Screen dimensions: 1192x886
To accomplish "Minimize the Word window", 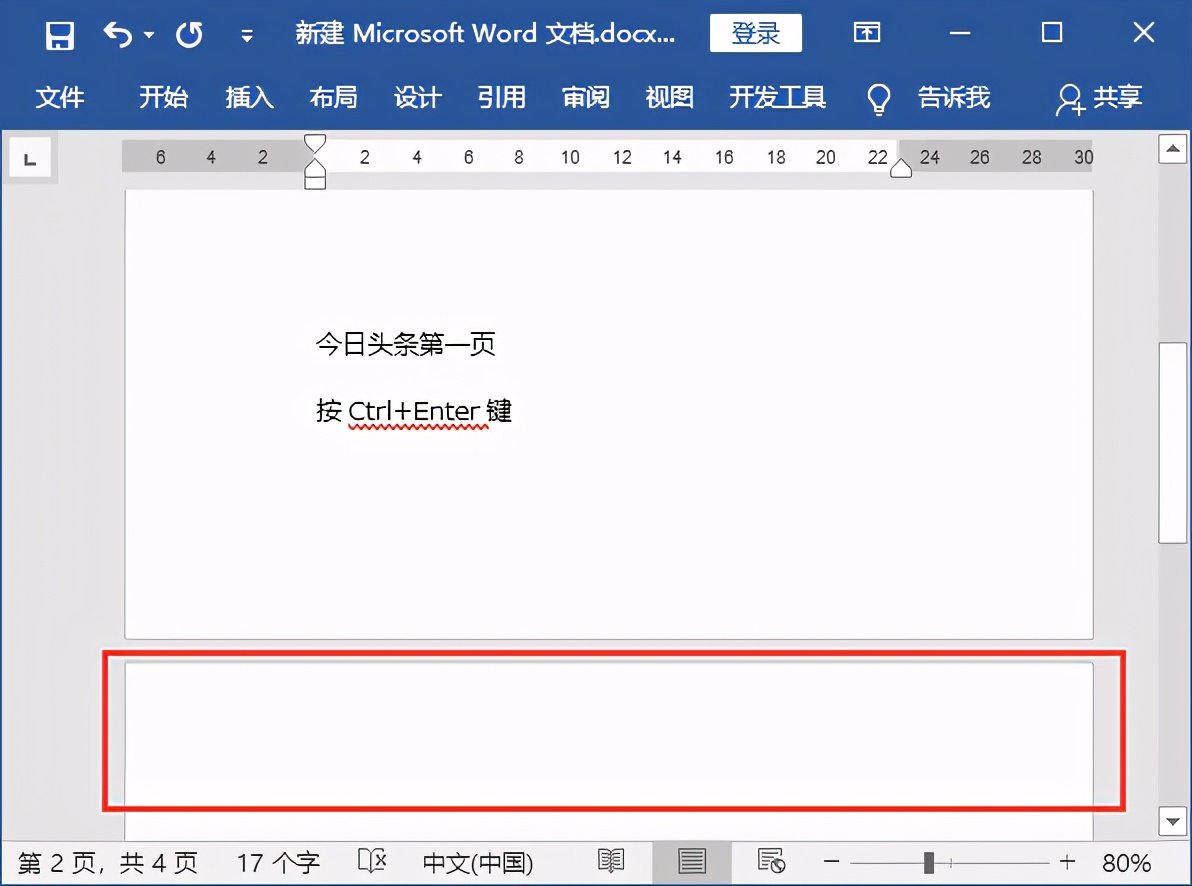I will (x=960, y=33).
